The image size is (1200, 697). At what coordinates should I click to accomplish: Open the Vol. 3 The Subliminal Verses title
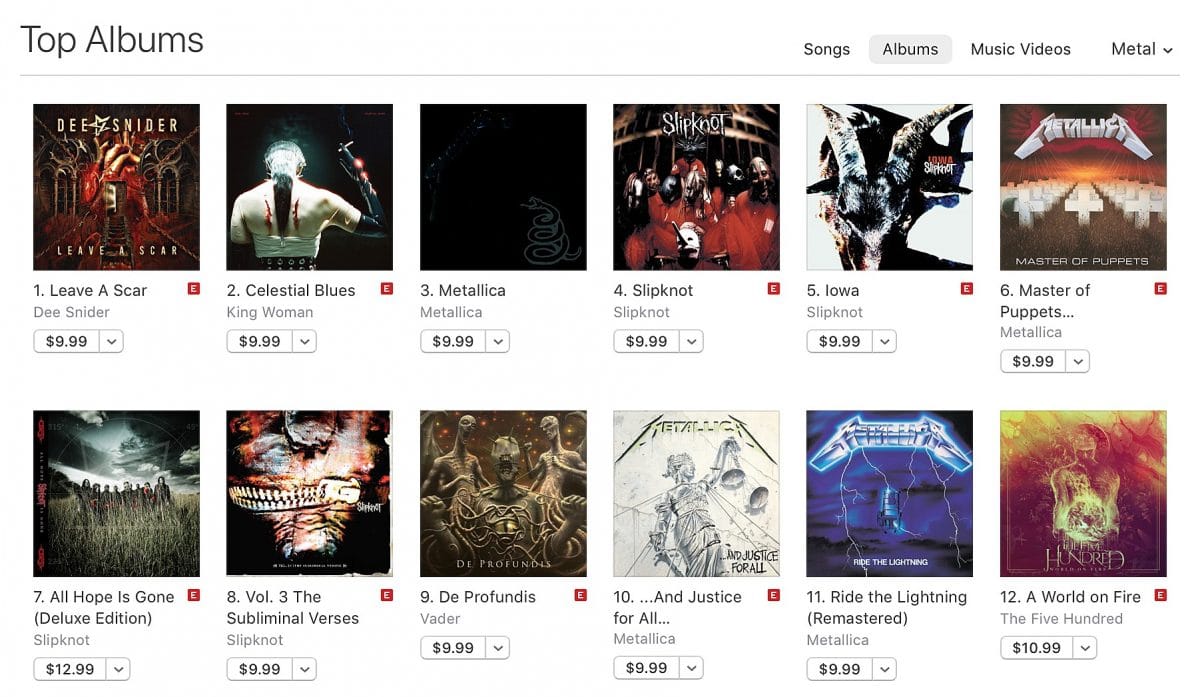coord(292,607)
